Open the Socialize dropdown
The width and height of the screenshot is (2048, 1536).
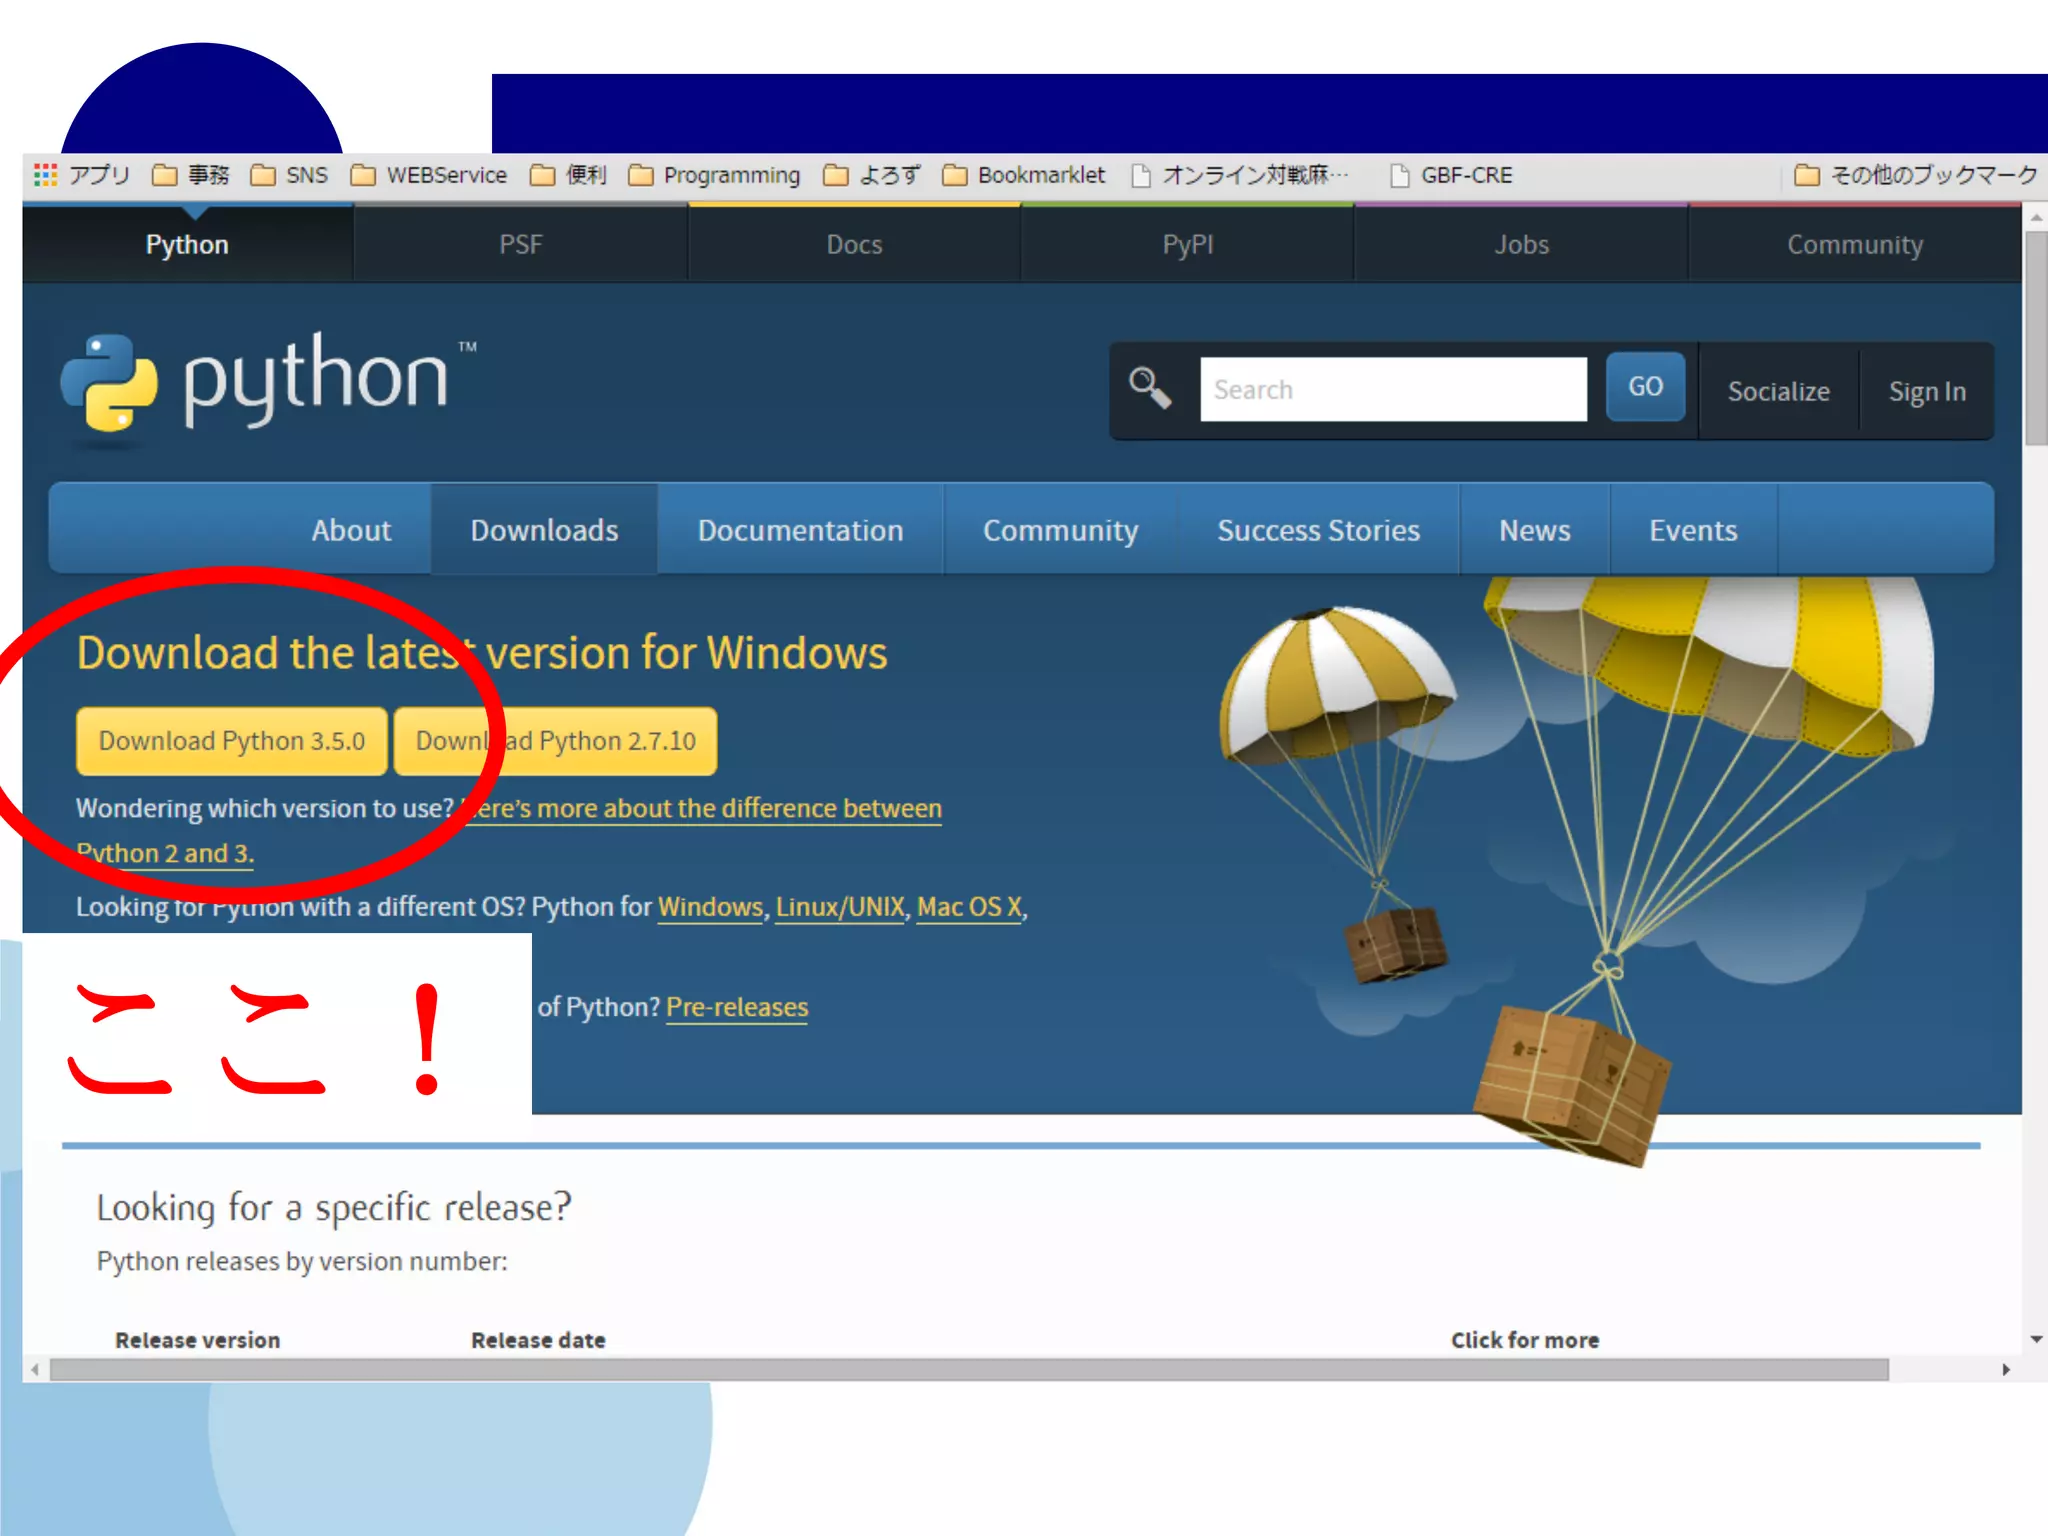1778,391
